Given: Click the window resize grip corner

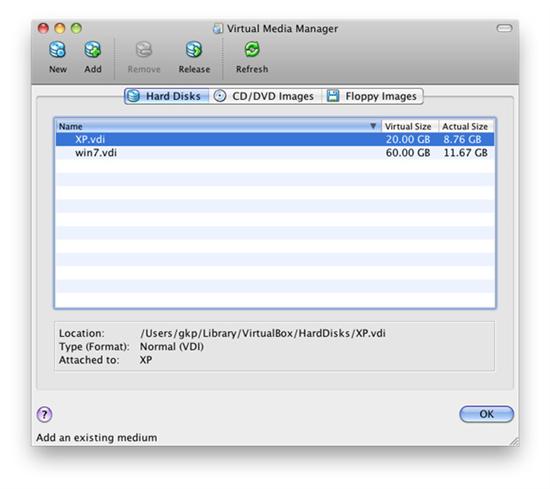Looking at the screenshot, I should [x=515, y=442].
